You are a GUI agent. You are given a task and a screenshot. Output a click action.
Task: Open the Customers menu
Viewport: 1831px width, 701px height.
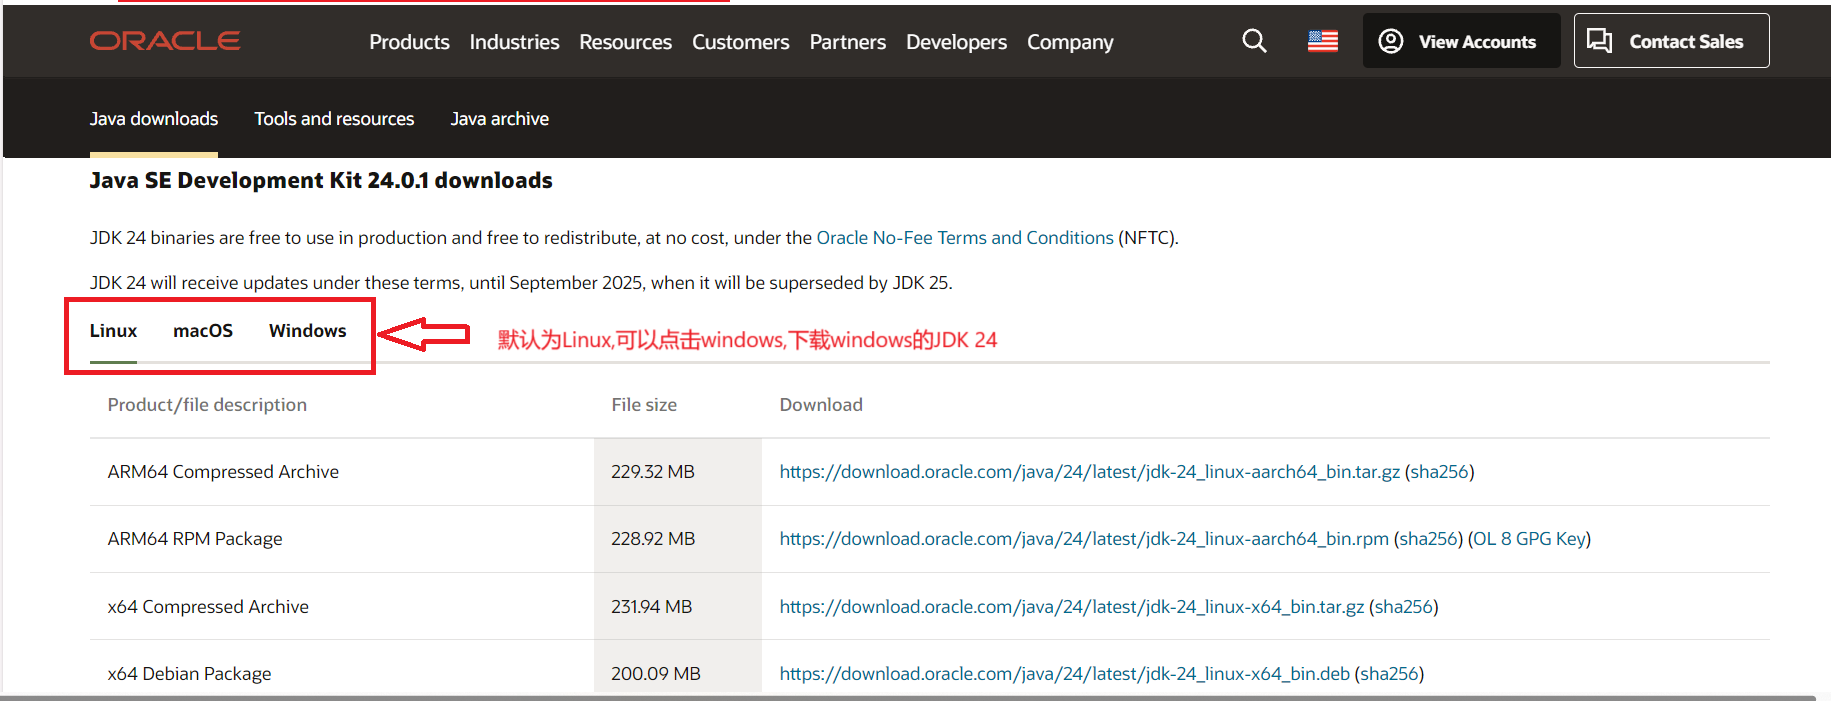[740, 42]
